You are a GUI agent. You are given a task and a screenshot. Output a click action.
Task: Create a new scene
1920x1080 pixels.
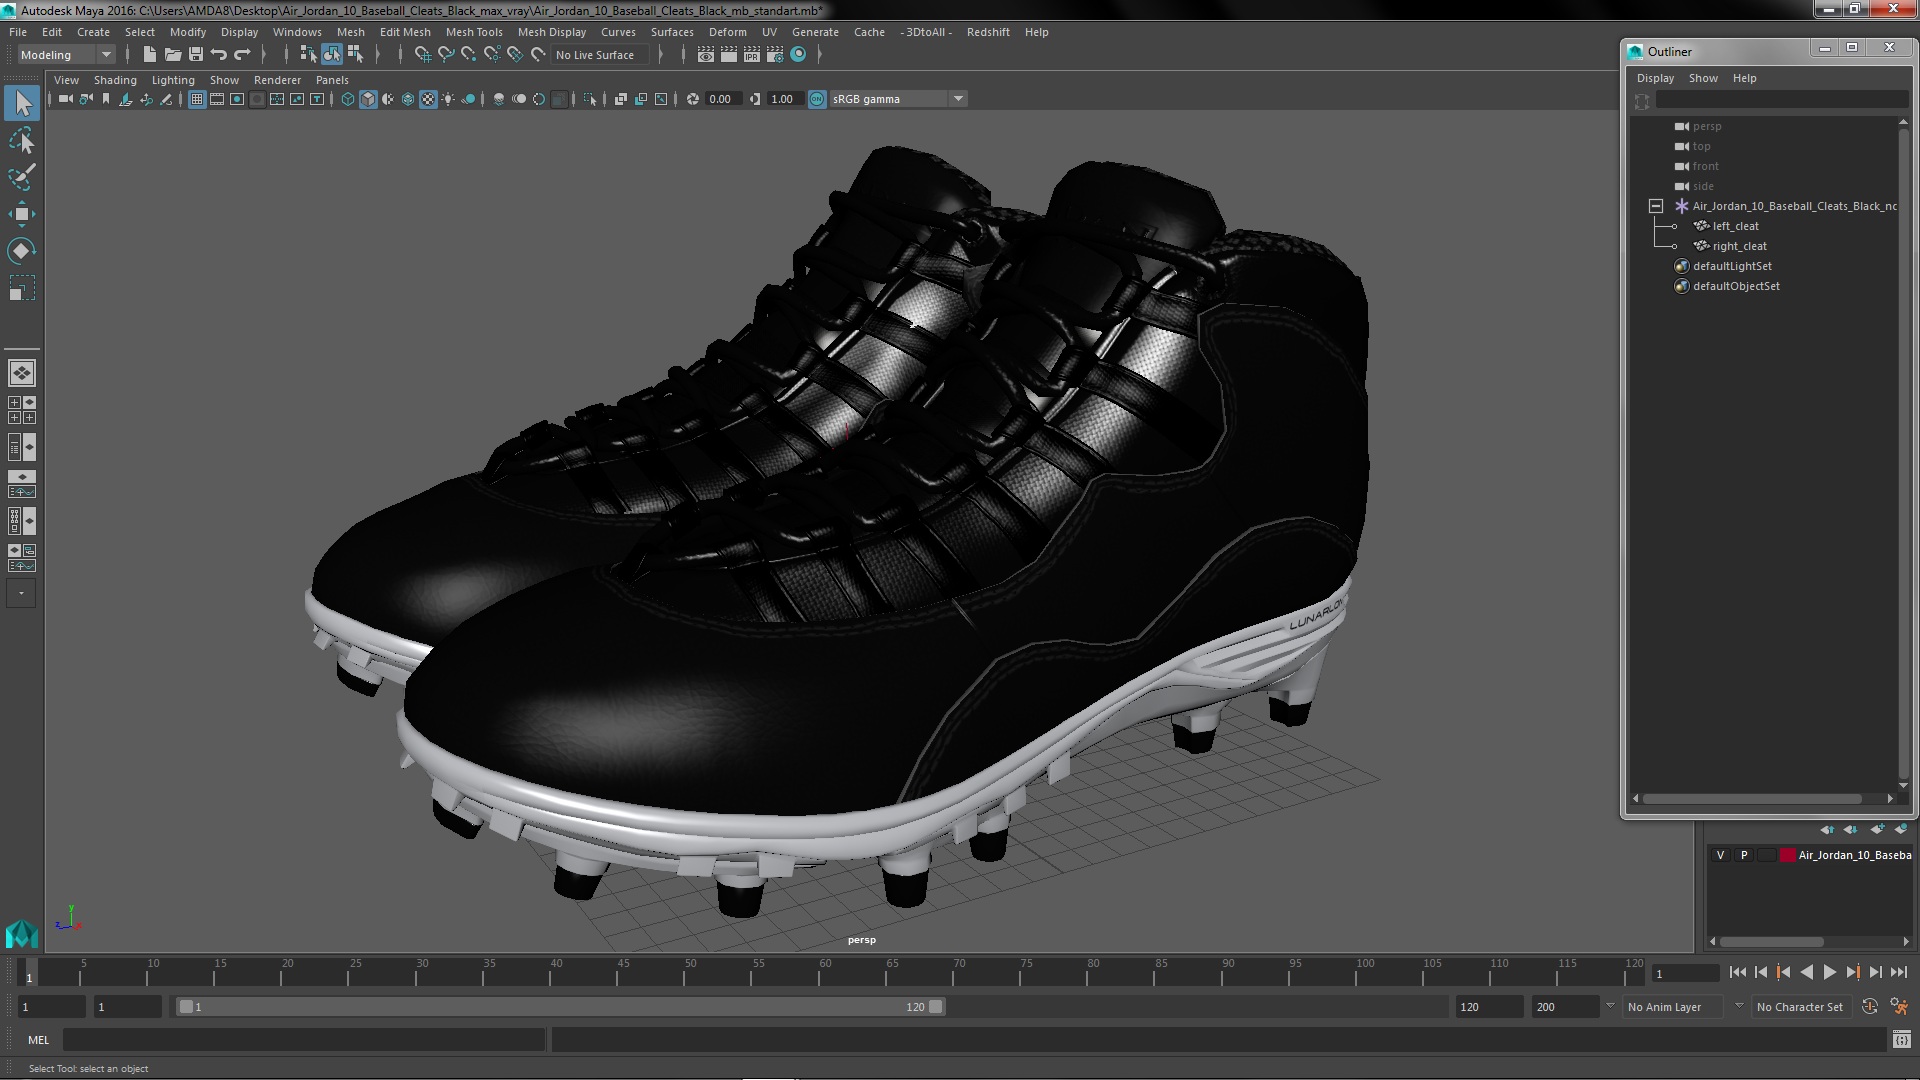150,55
